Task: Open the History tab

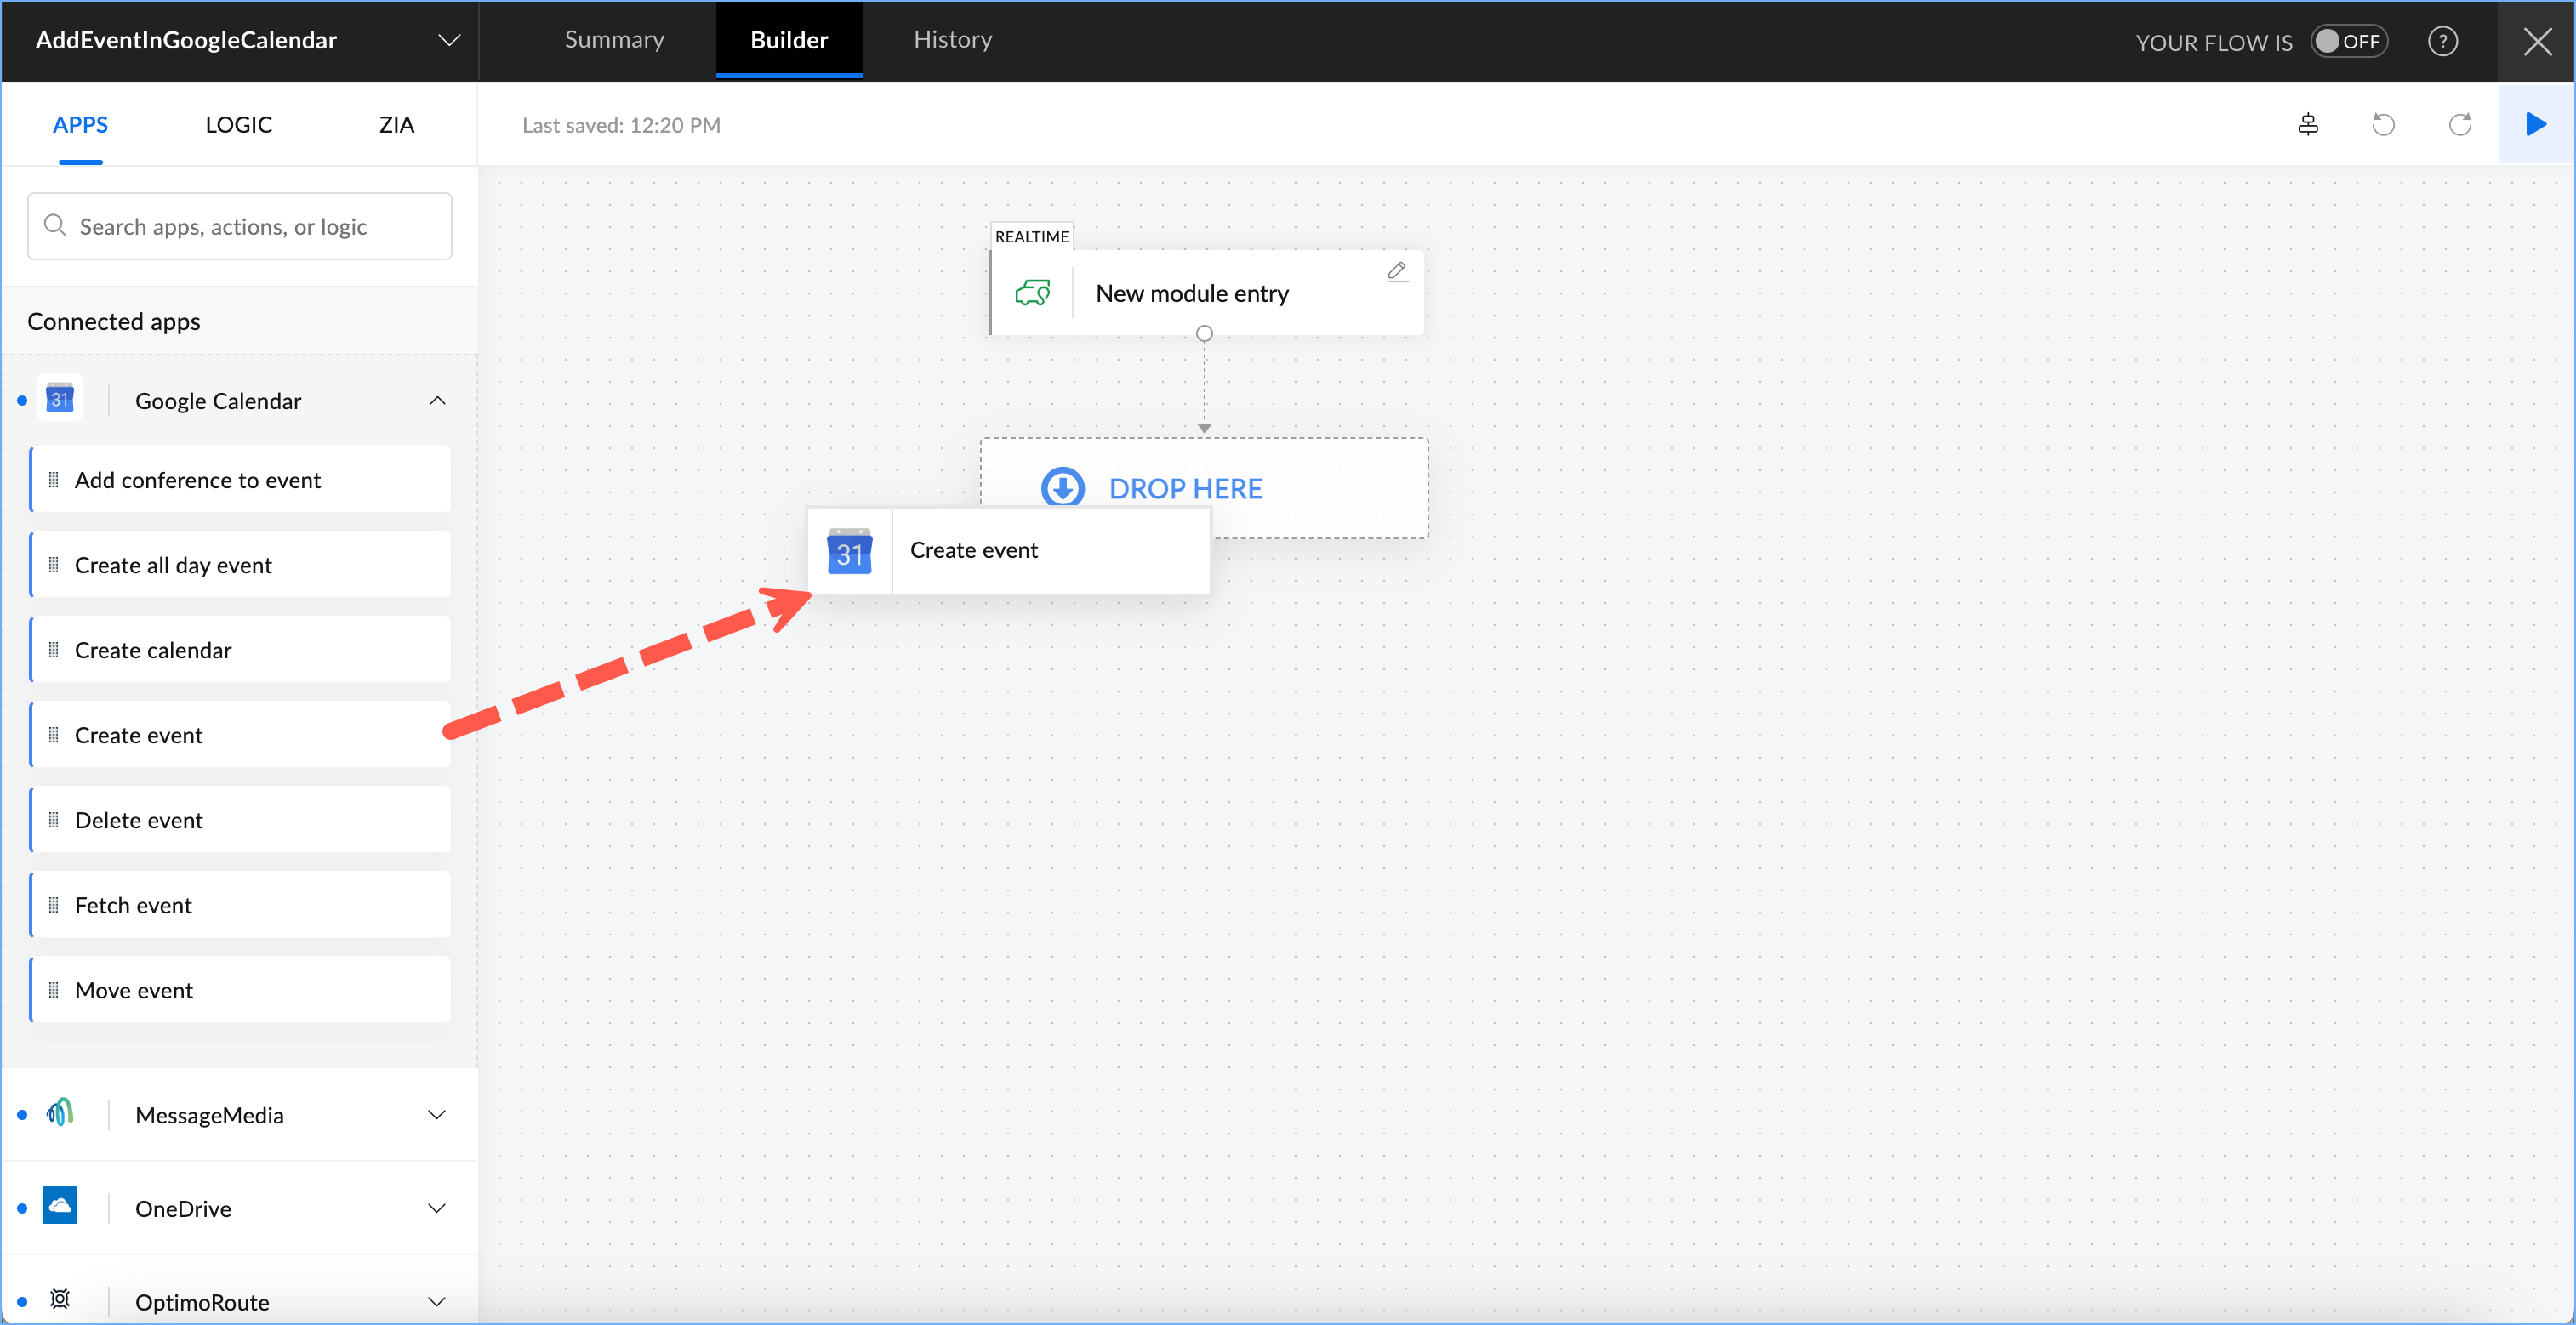Action: [952, 40]
